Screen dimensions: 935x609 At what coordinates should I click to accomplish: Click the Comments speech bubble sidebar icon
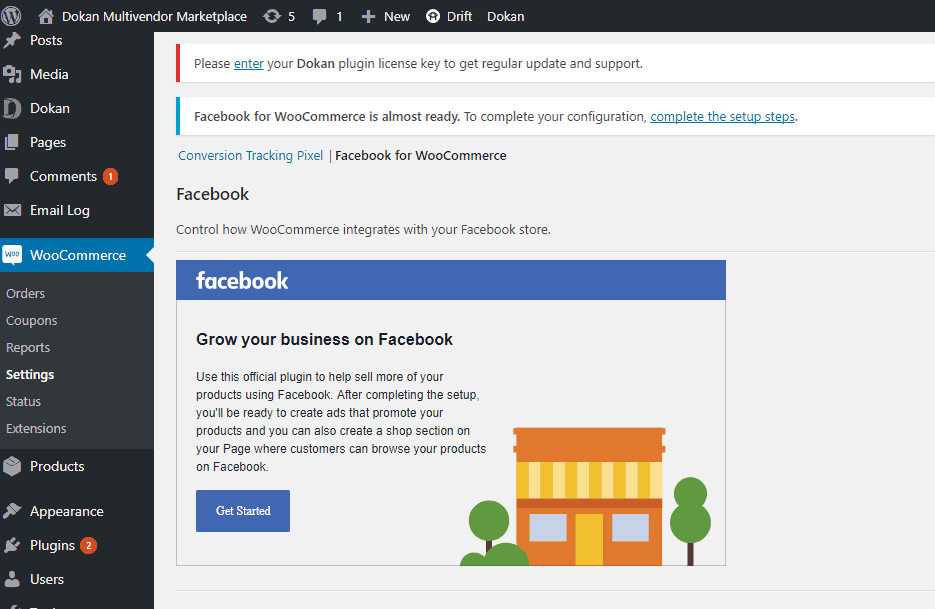click(12, 176)
